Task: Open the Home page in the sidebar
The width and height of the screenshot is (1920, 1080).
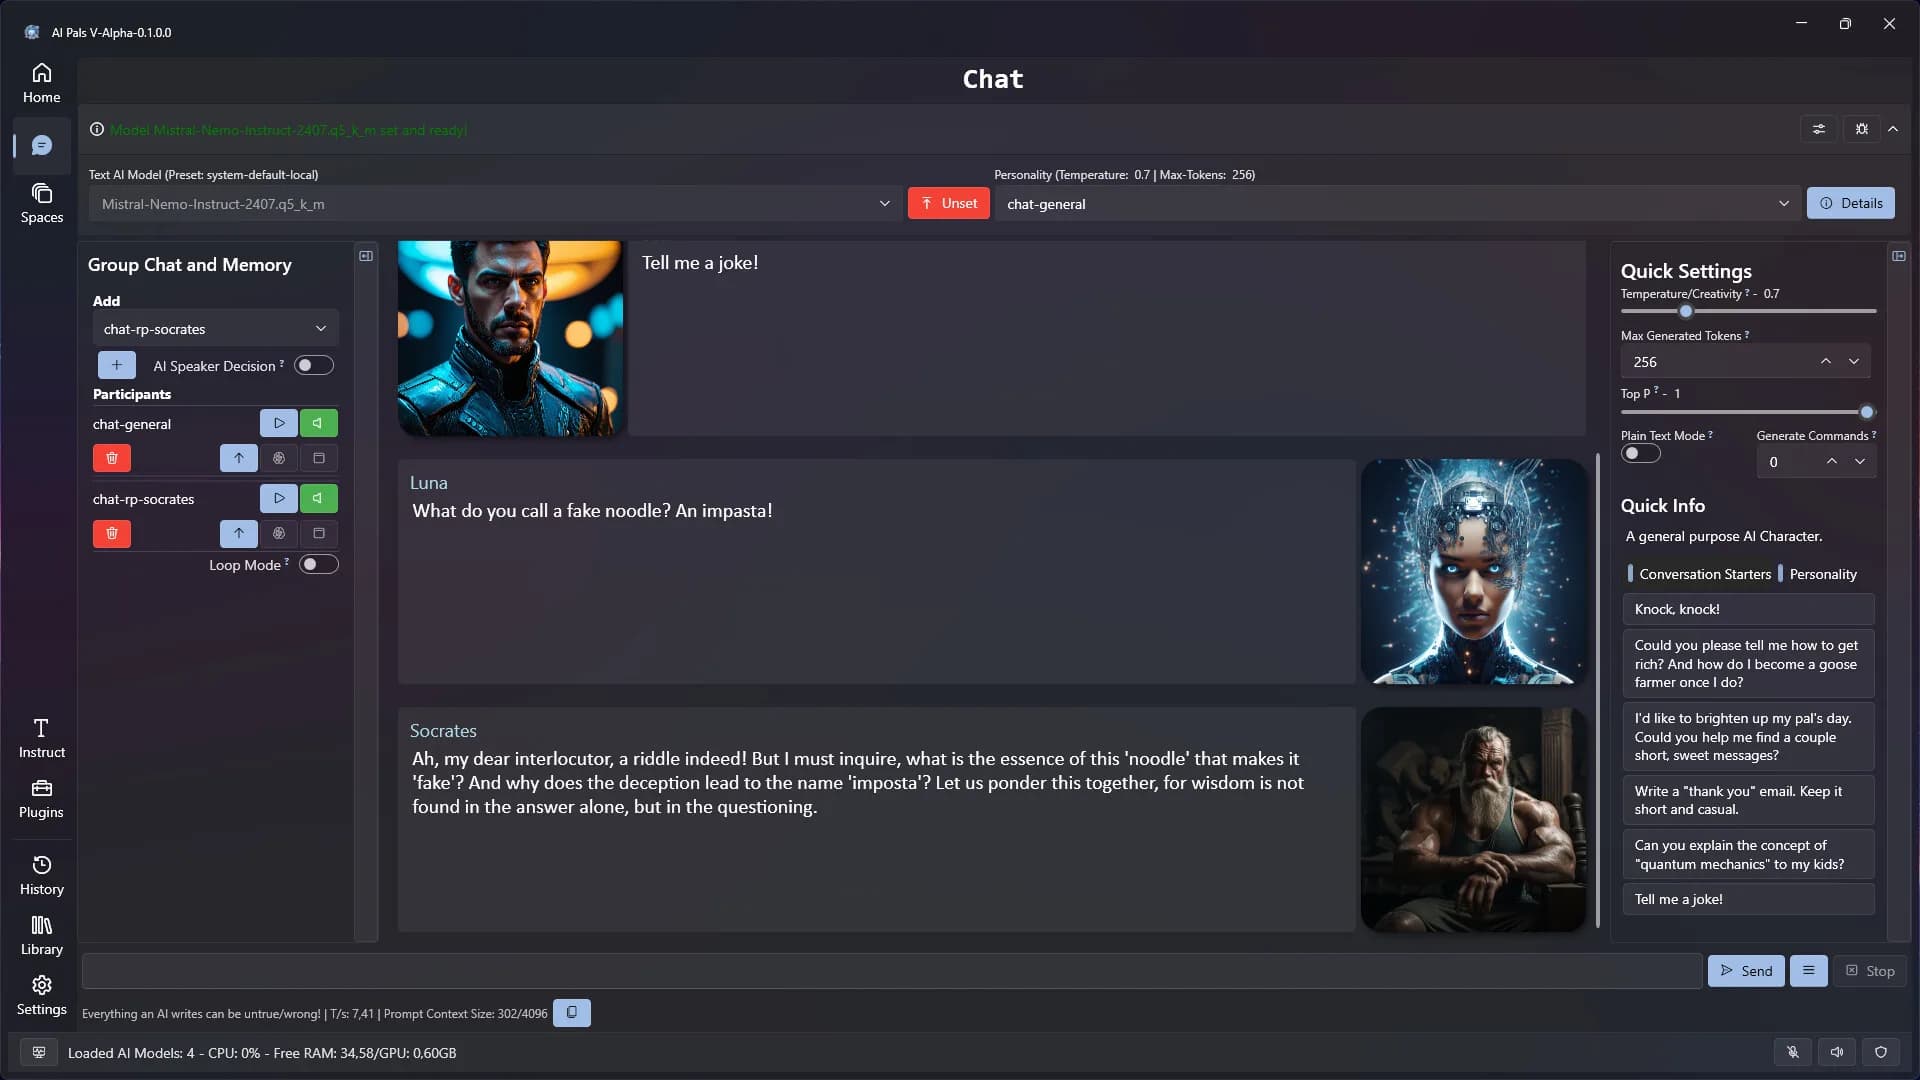Action: [41, 83]
